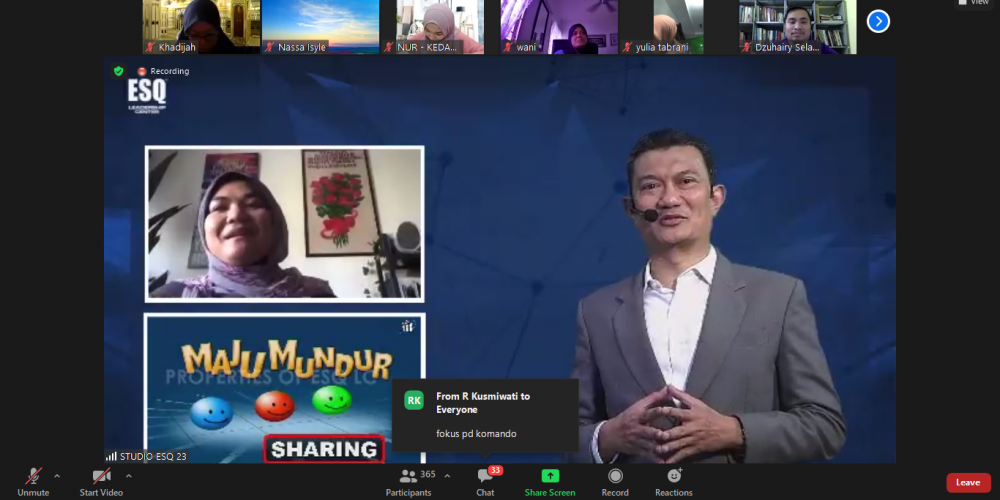Open the View layout menu
The width and height of the screenshot is (1000, 500).
coord(973,3)
